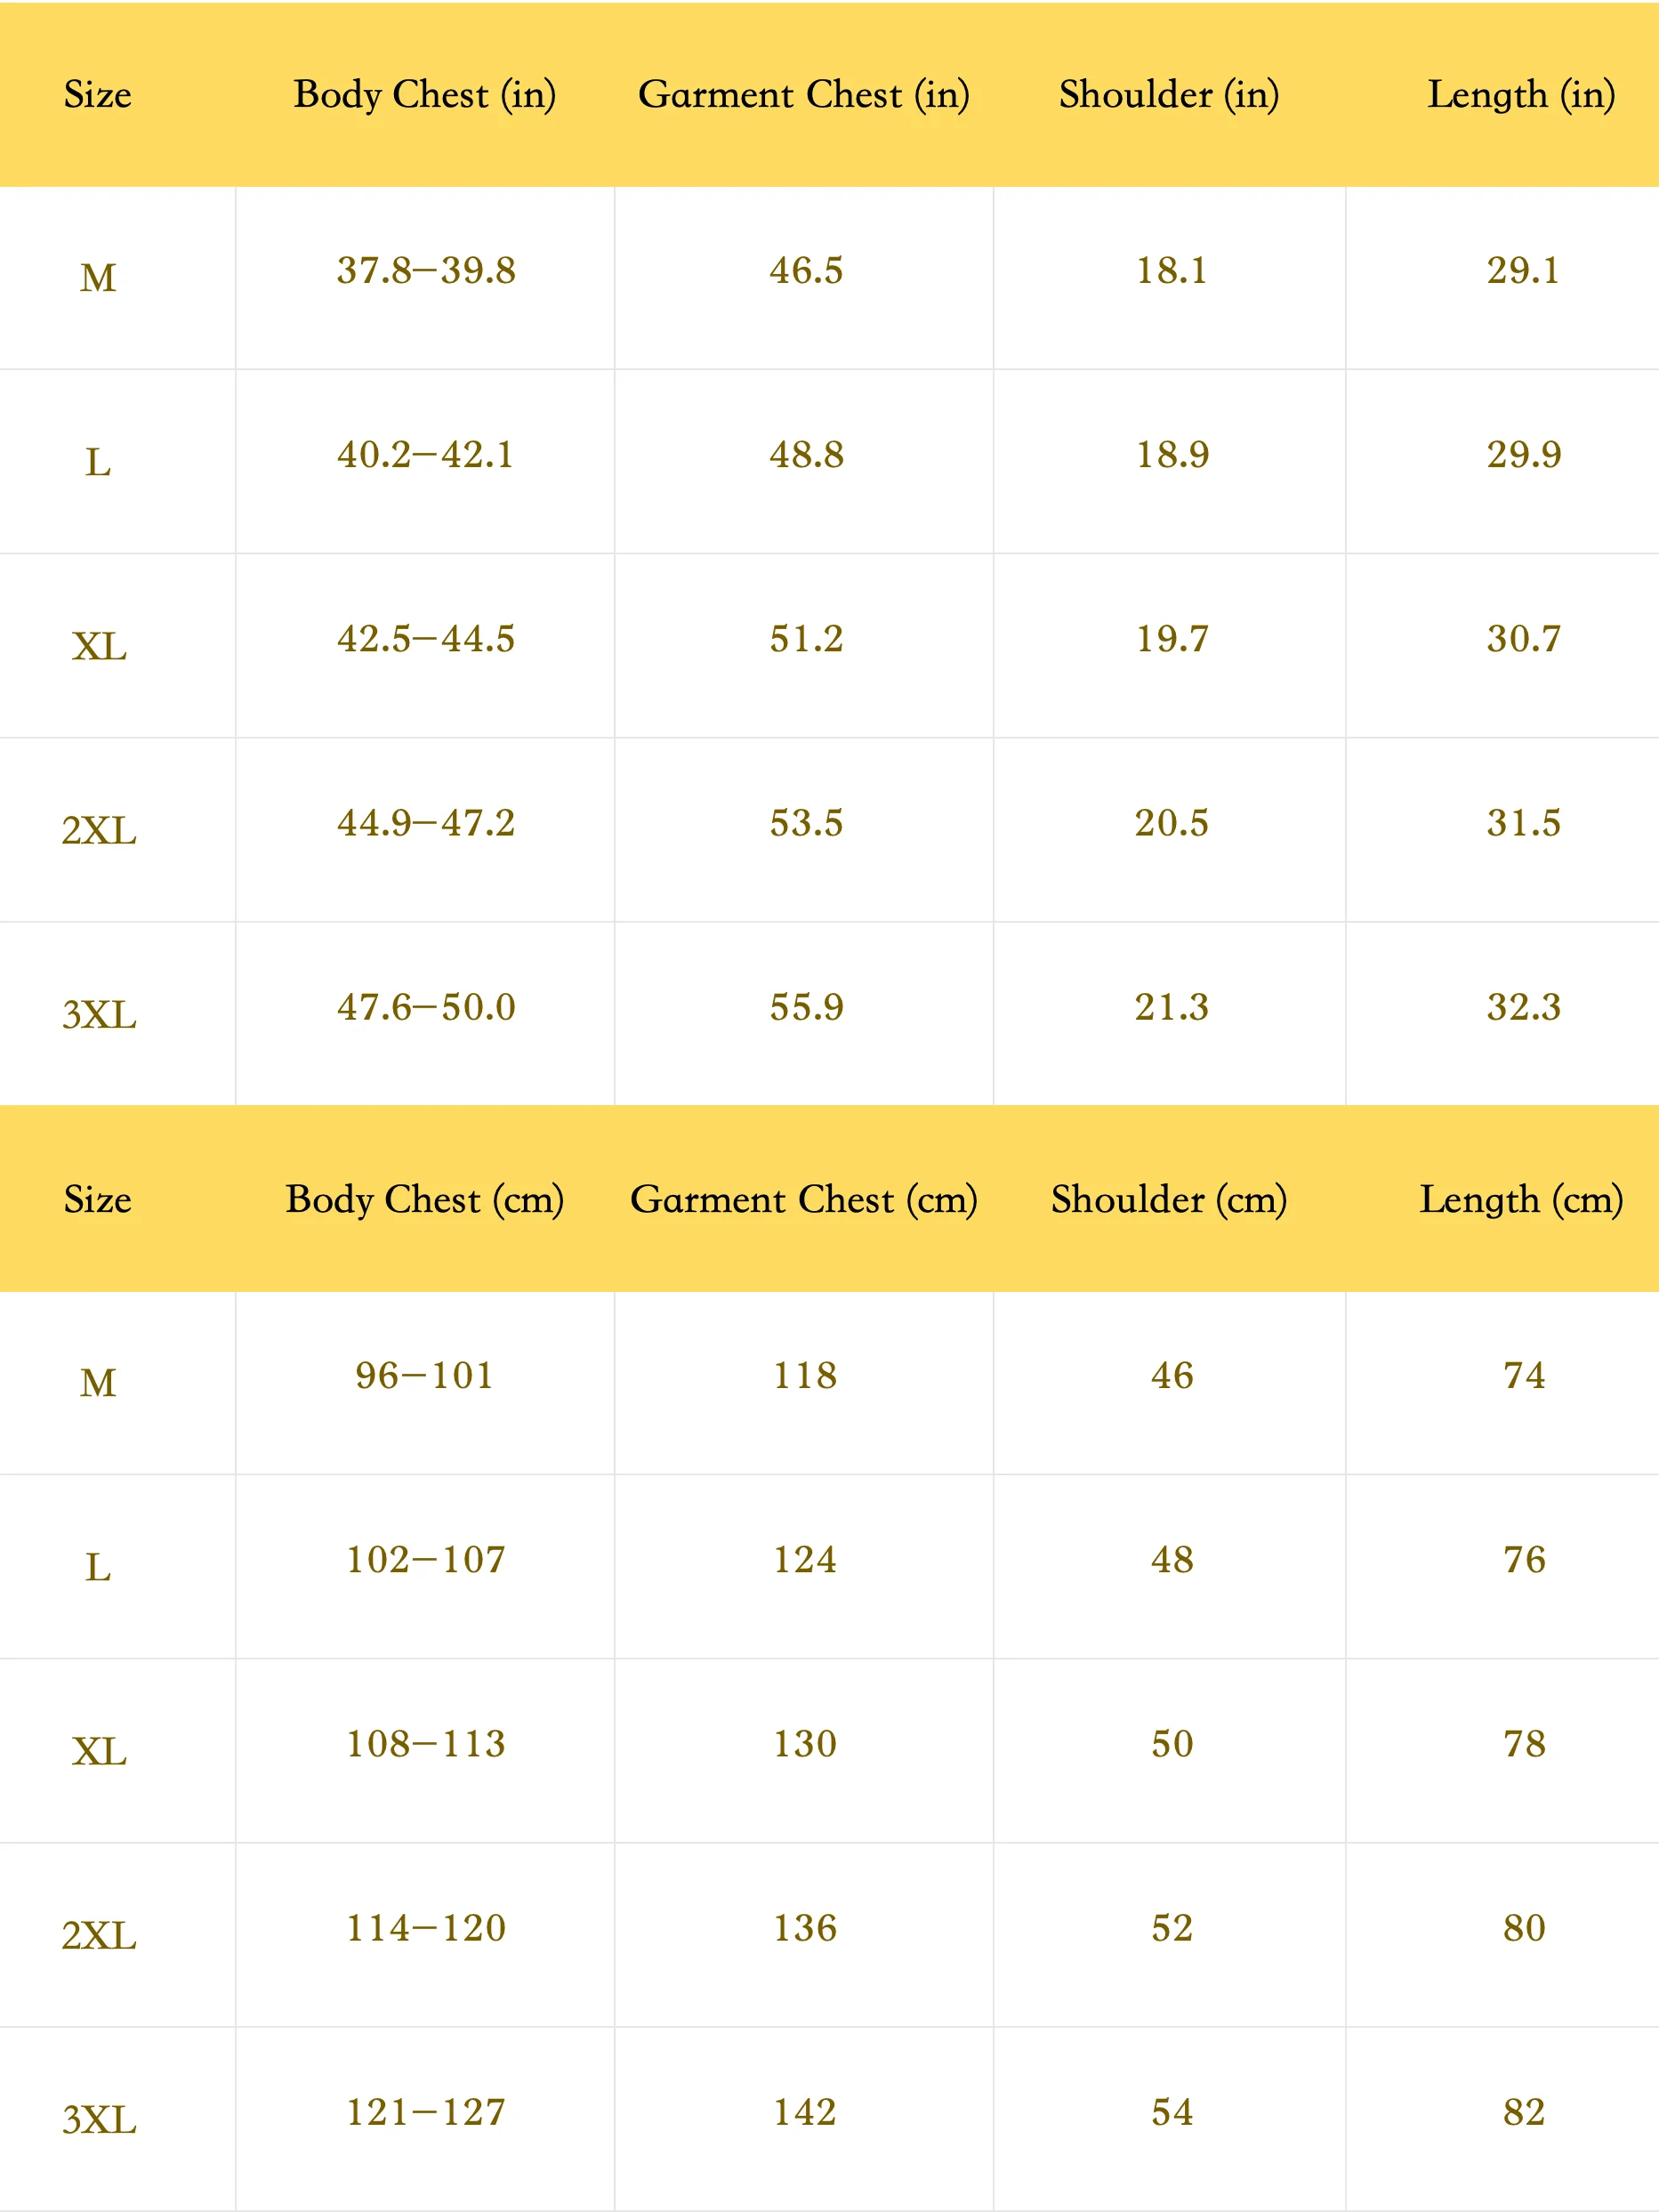Image resolution: width=1659 pixels, height=2212 pixels.
Task: Select the 55.9 garment chest value
Action: click(x=806, y=1007)
